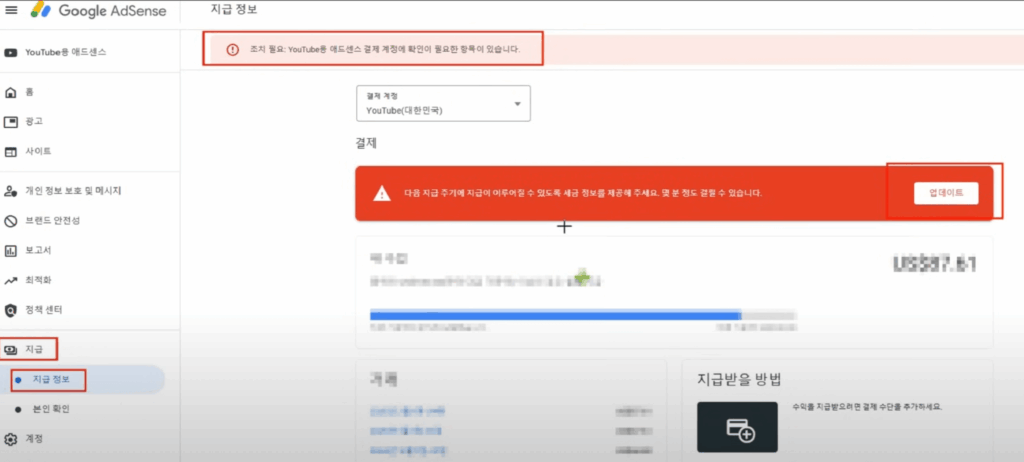The image size is (1024, 462).
Task: Open 본인 확인 in the sidebar
Action: click(x=51, y=409)
